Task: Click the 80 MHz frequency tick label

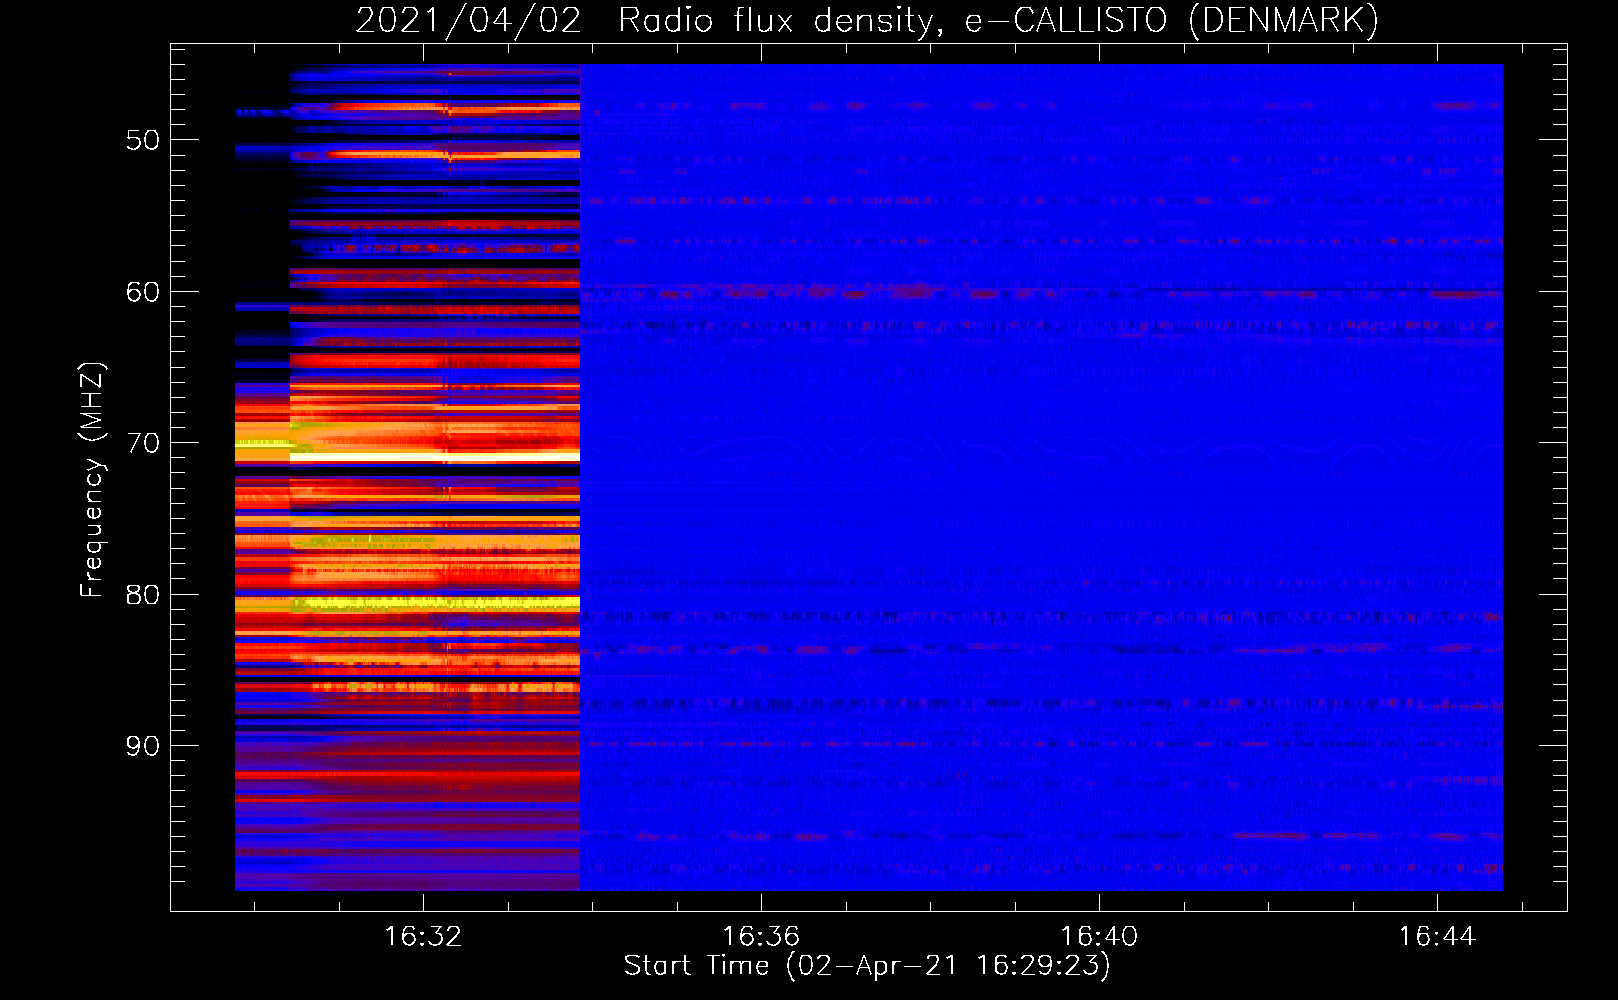Action: 143,595
